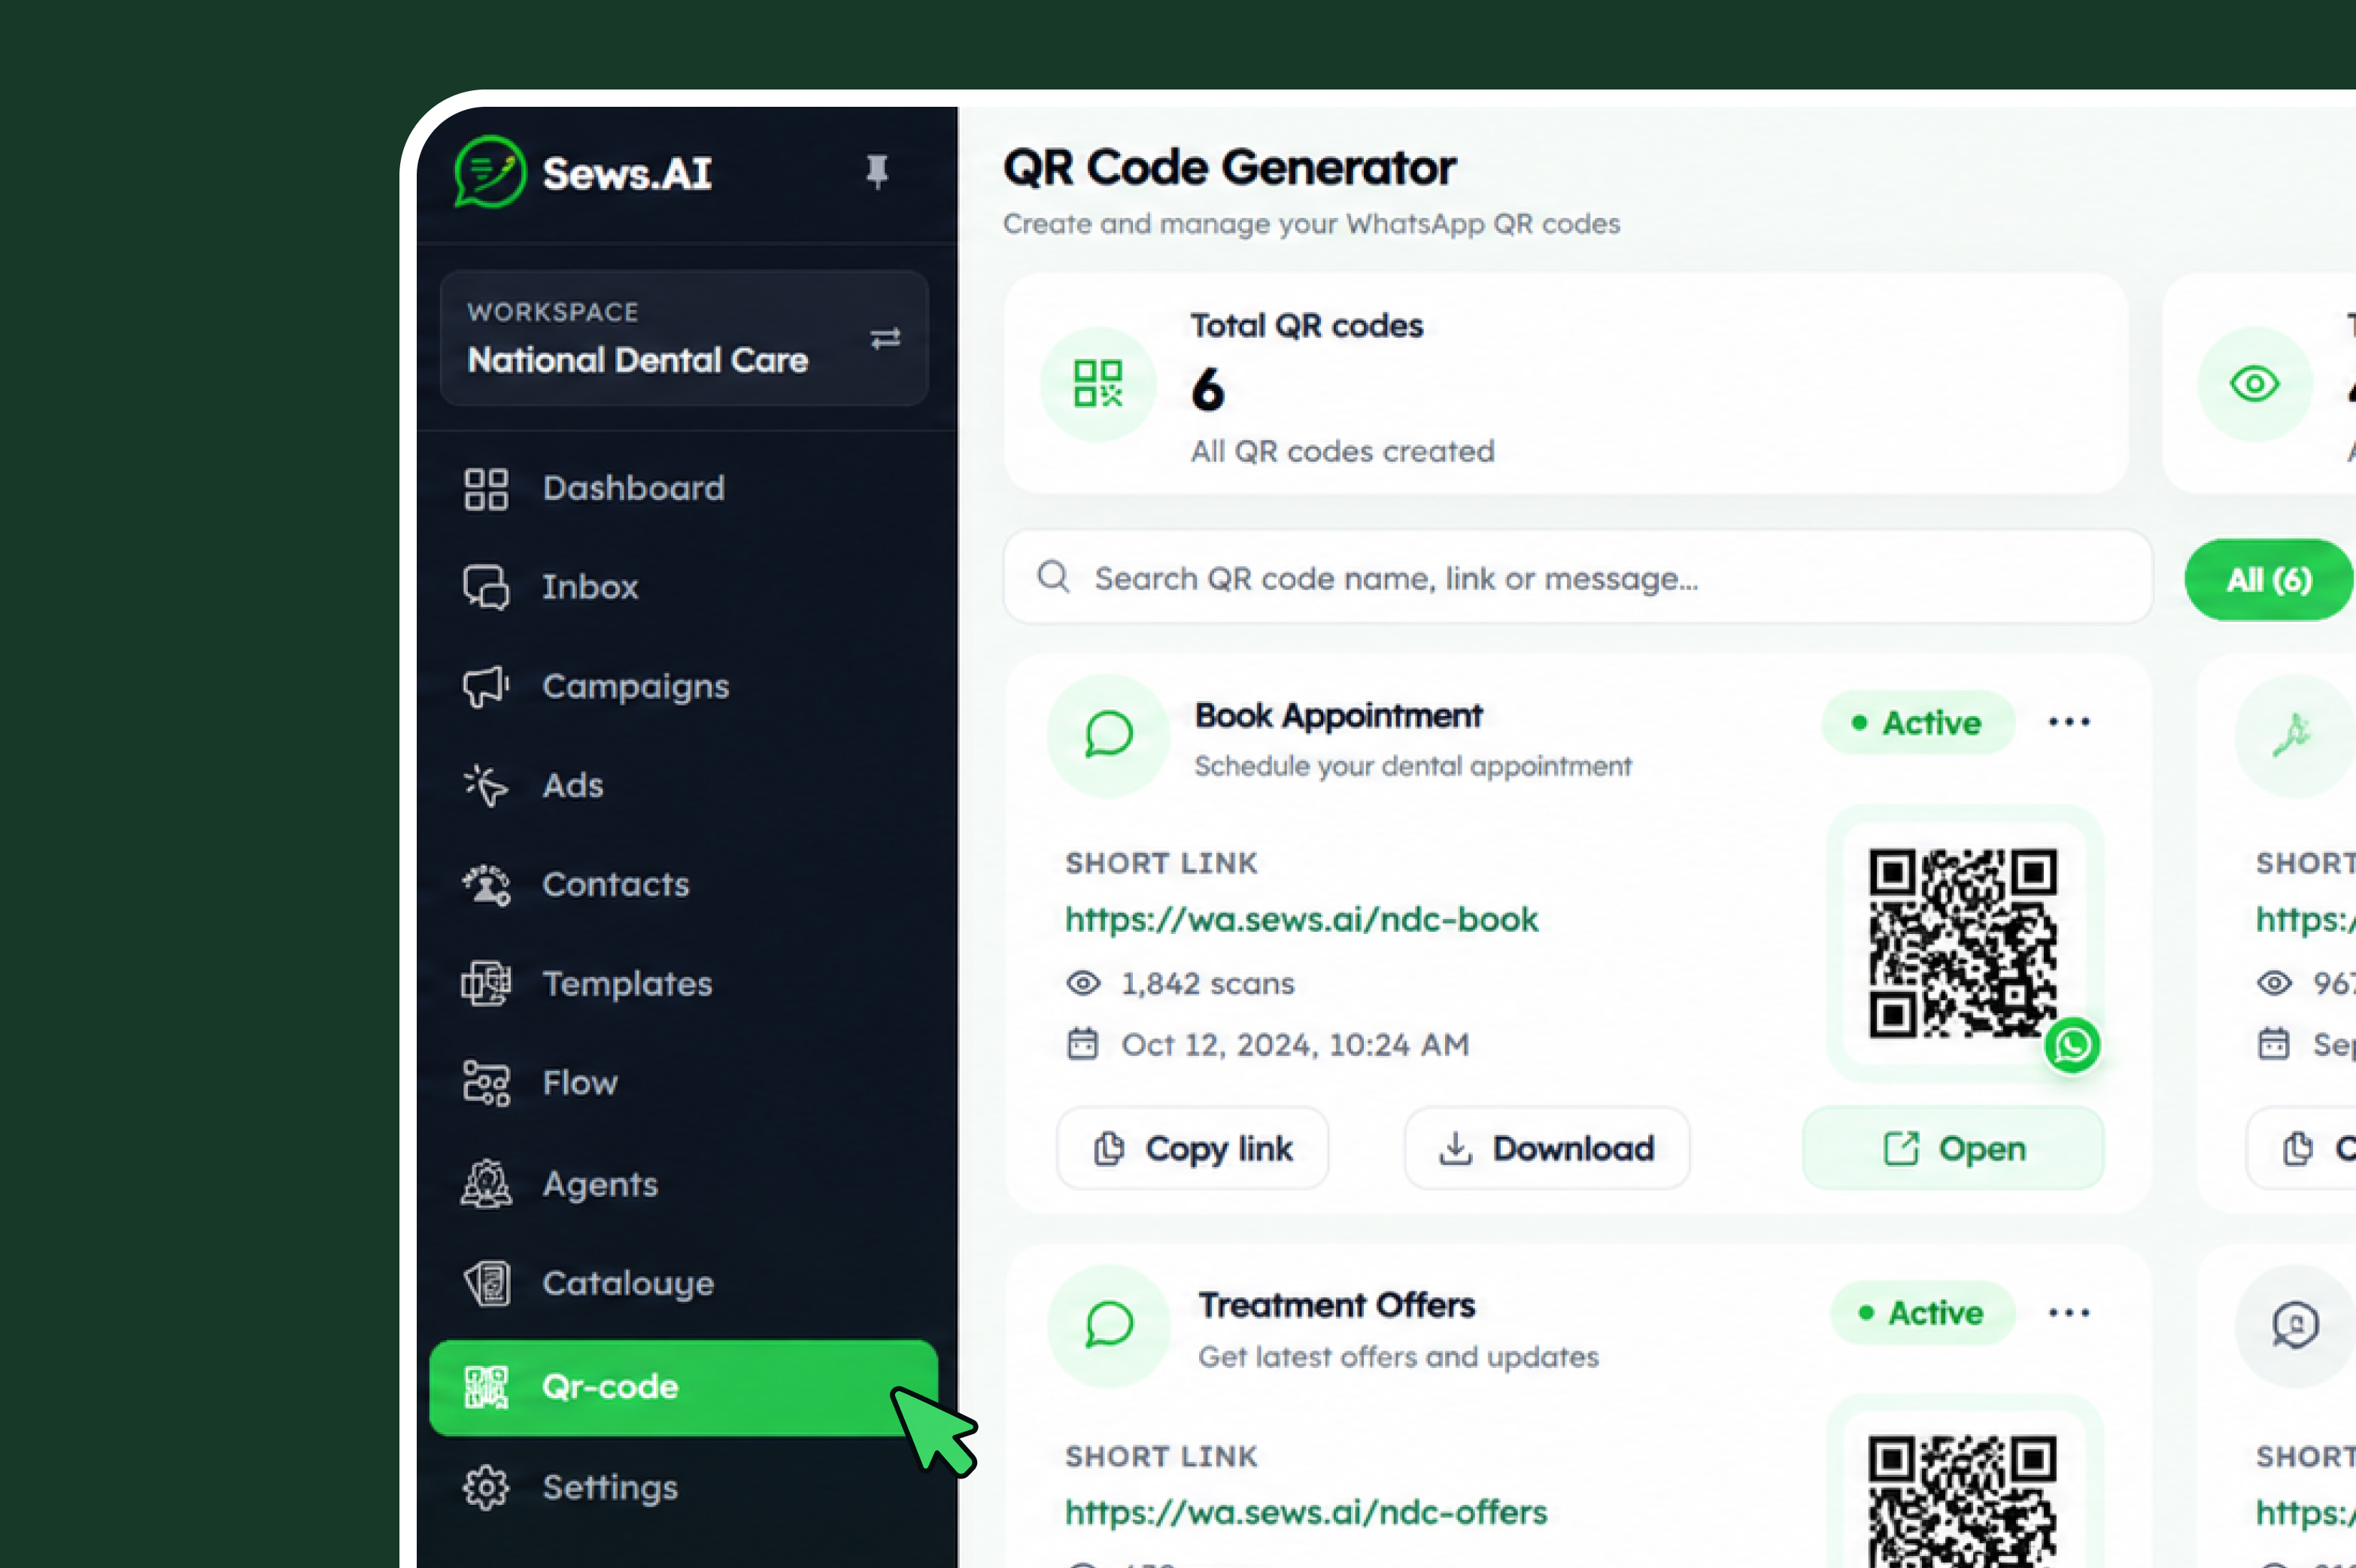Switch workspace using the swap arrows icon
This screenshot has width=2356, height=1568.
(x=885, y=338)
